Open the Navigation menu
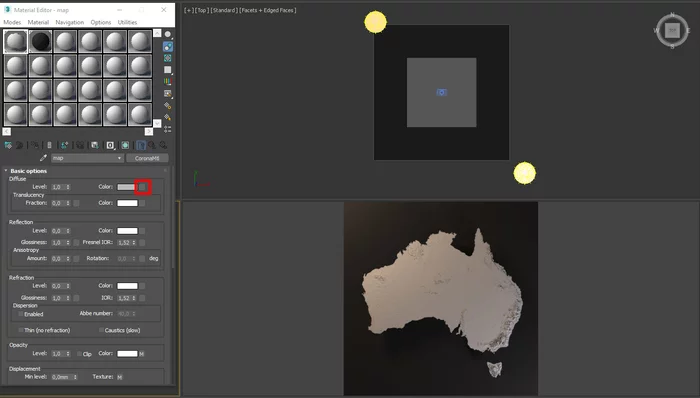 pyautogui.click(x=69, y=22)
